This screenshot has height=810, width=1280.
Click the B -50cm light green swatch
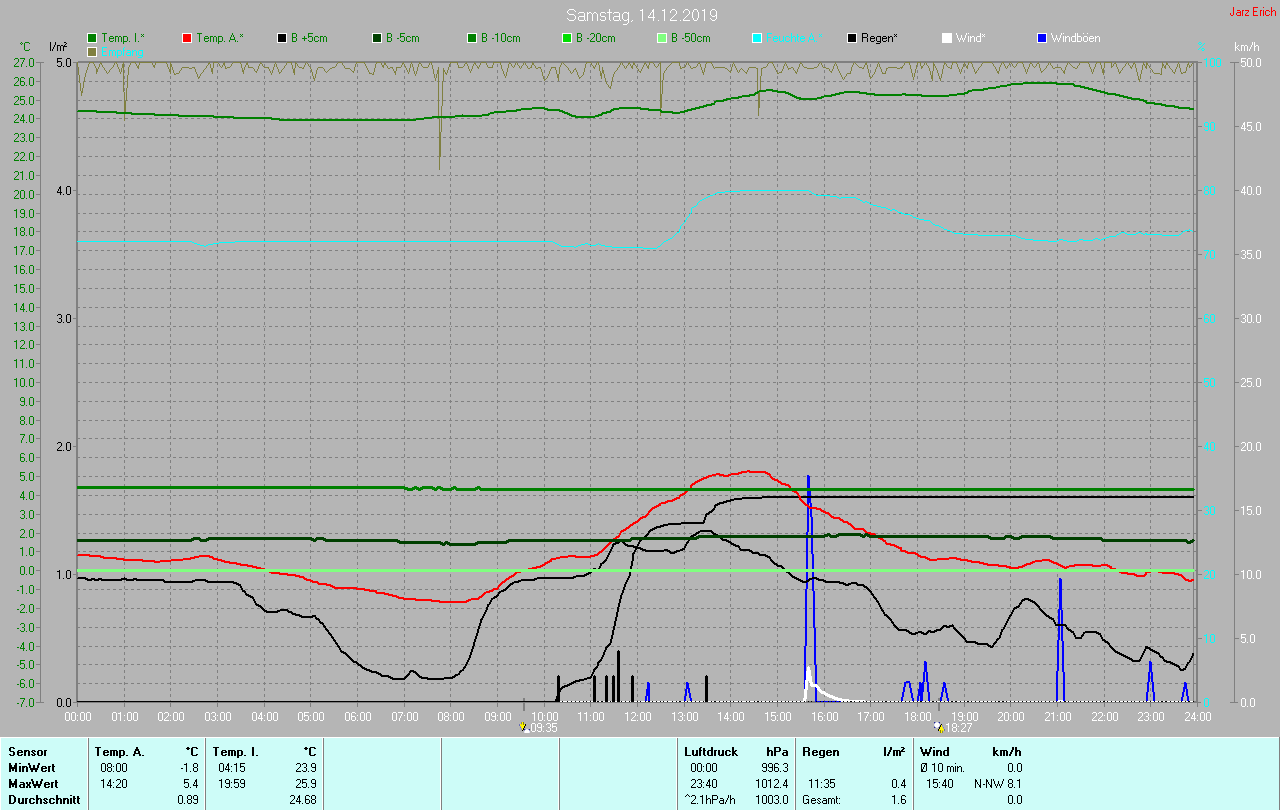(x=662, y=38)
